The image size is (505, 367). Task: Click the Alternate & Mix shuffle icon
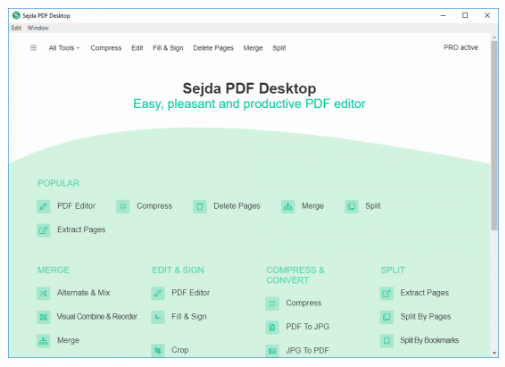click(x=43, y=293)
